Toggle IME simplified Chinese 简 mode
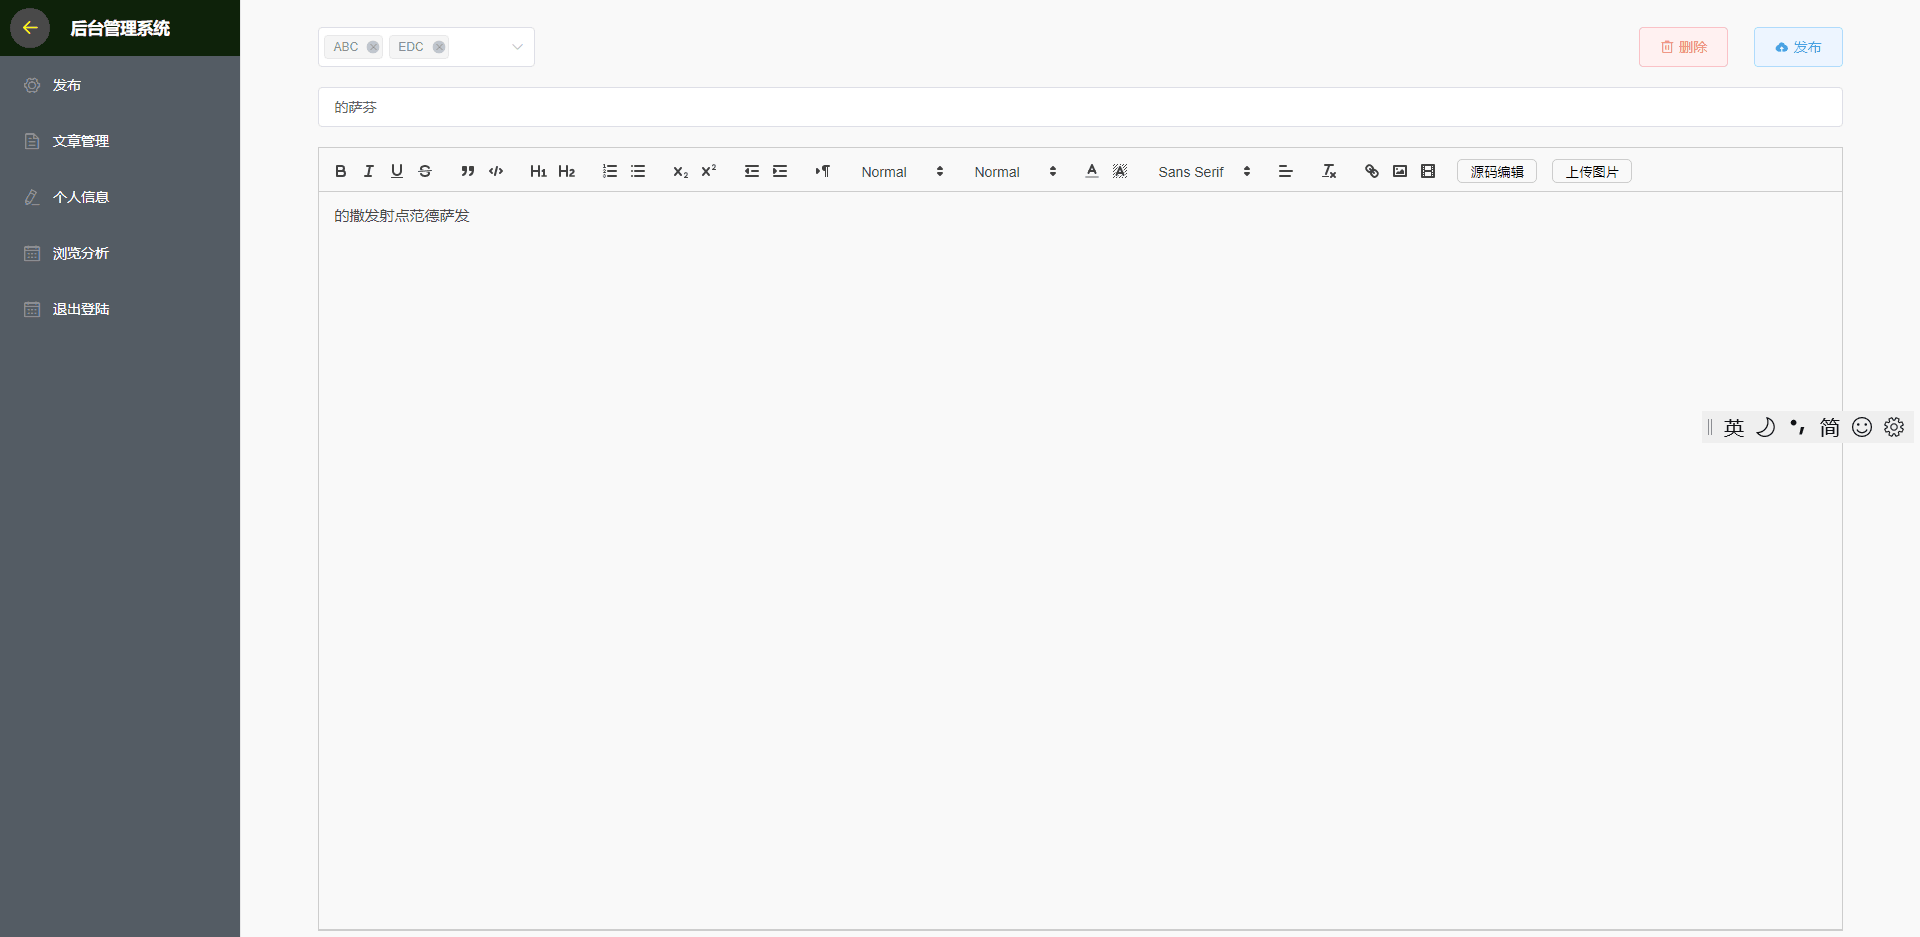1920x937 pixels. coord(1830,427)
